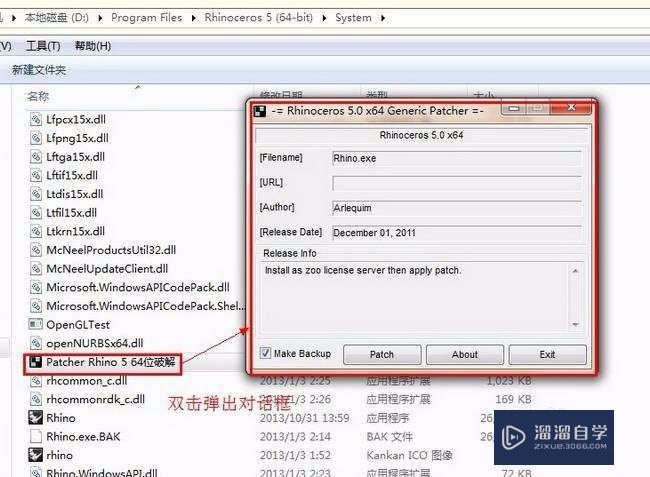
Task: Click the 新建文件夹 toolbar button
Action: tap(39, 70)
